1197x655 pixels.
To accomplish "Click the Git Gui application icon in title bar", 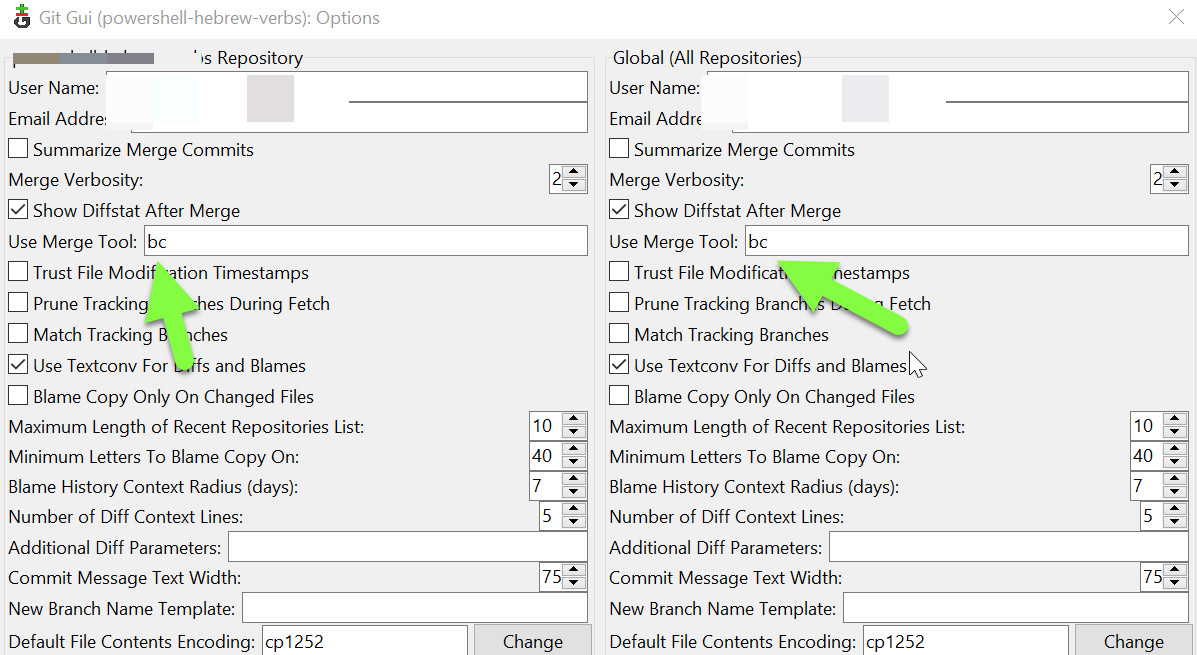I will point(21,17).
